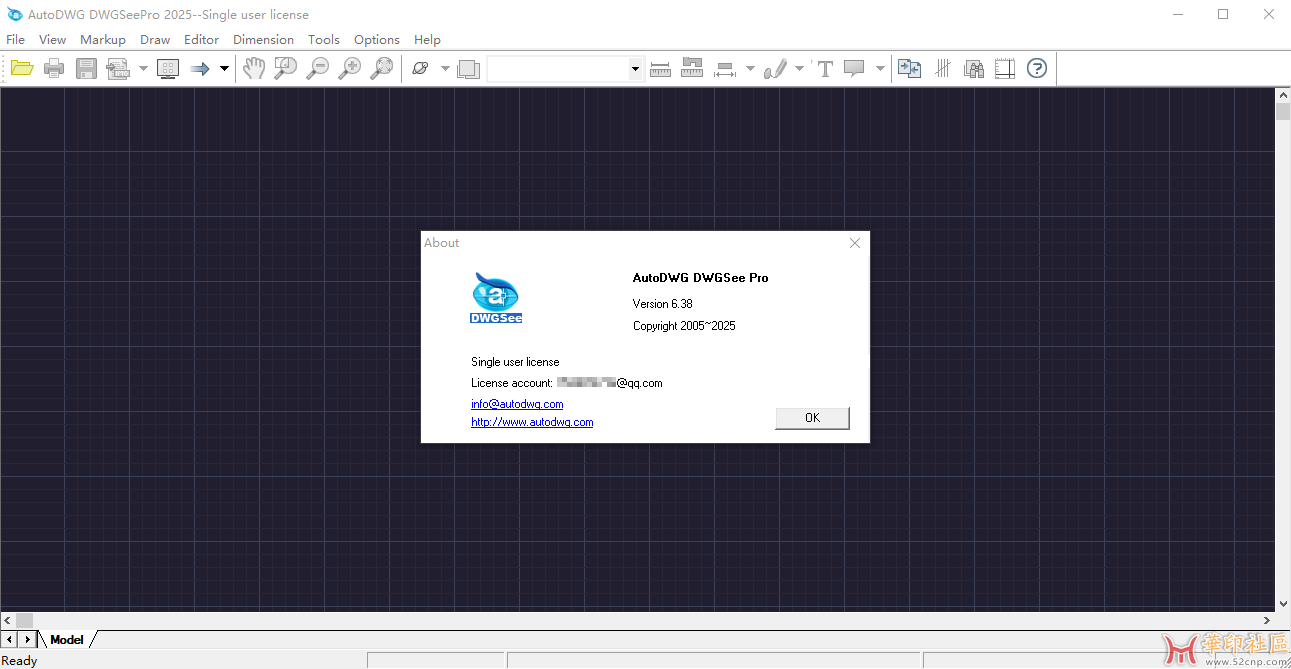Viewport: 1291px width, 669px height.
Task: Select the freehand markup pen tool
Action: click(775, 68)
